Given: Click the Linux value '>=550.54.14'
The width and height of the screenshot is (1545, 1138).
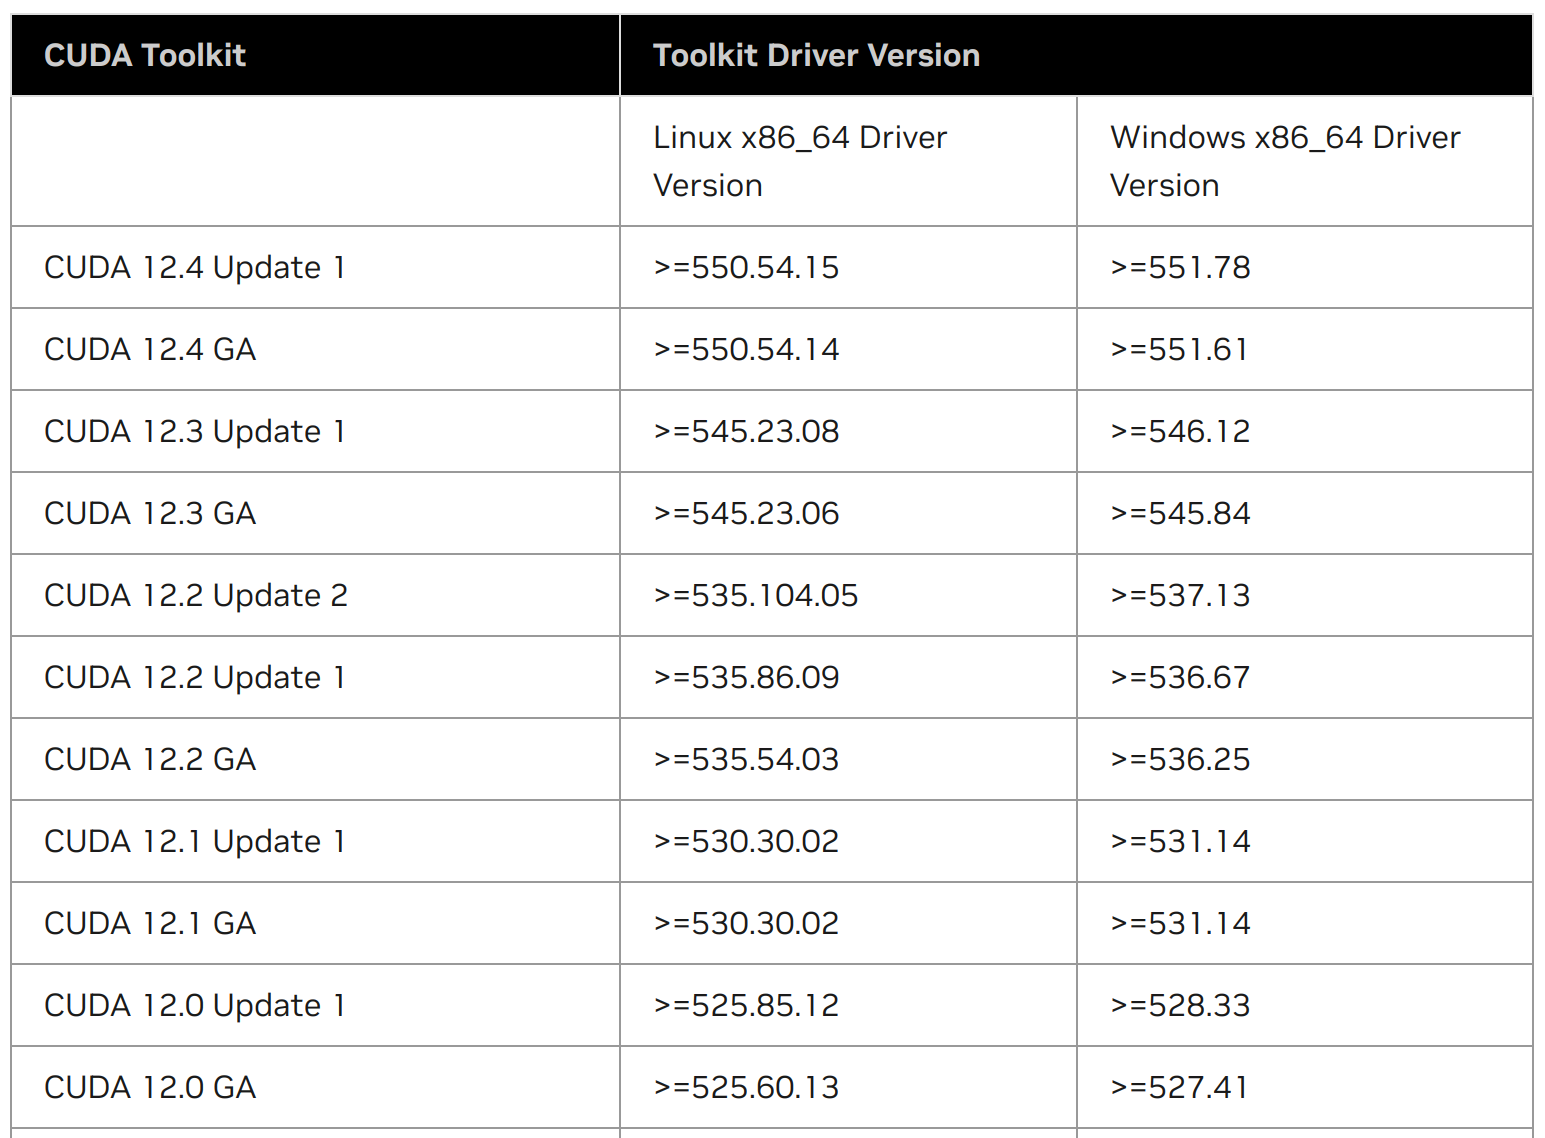Looking at the screenshot, I should pos(746,349).
